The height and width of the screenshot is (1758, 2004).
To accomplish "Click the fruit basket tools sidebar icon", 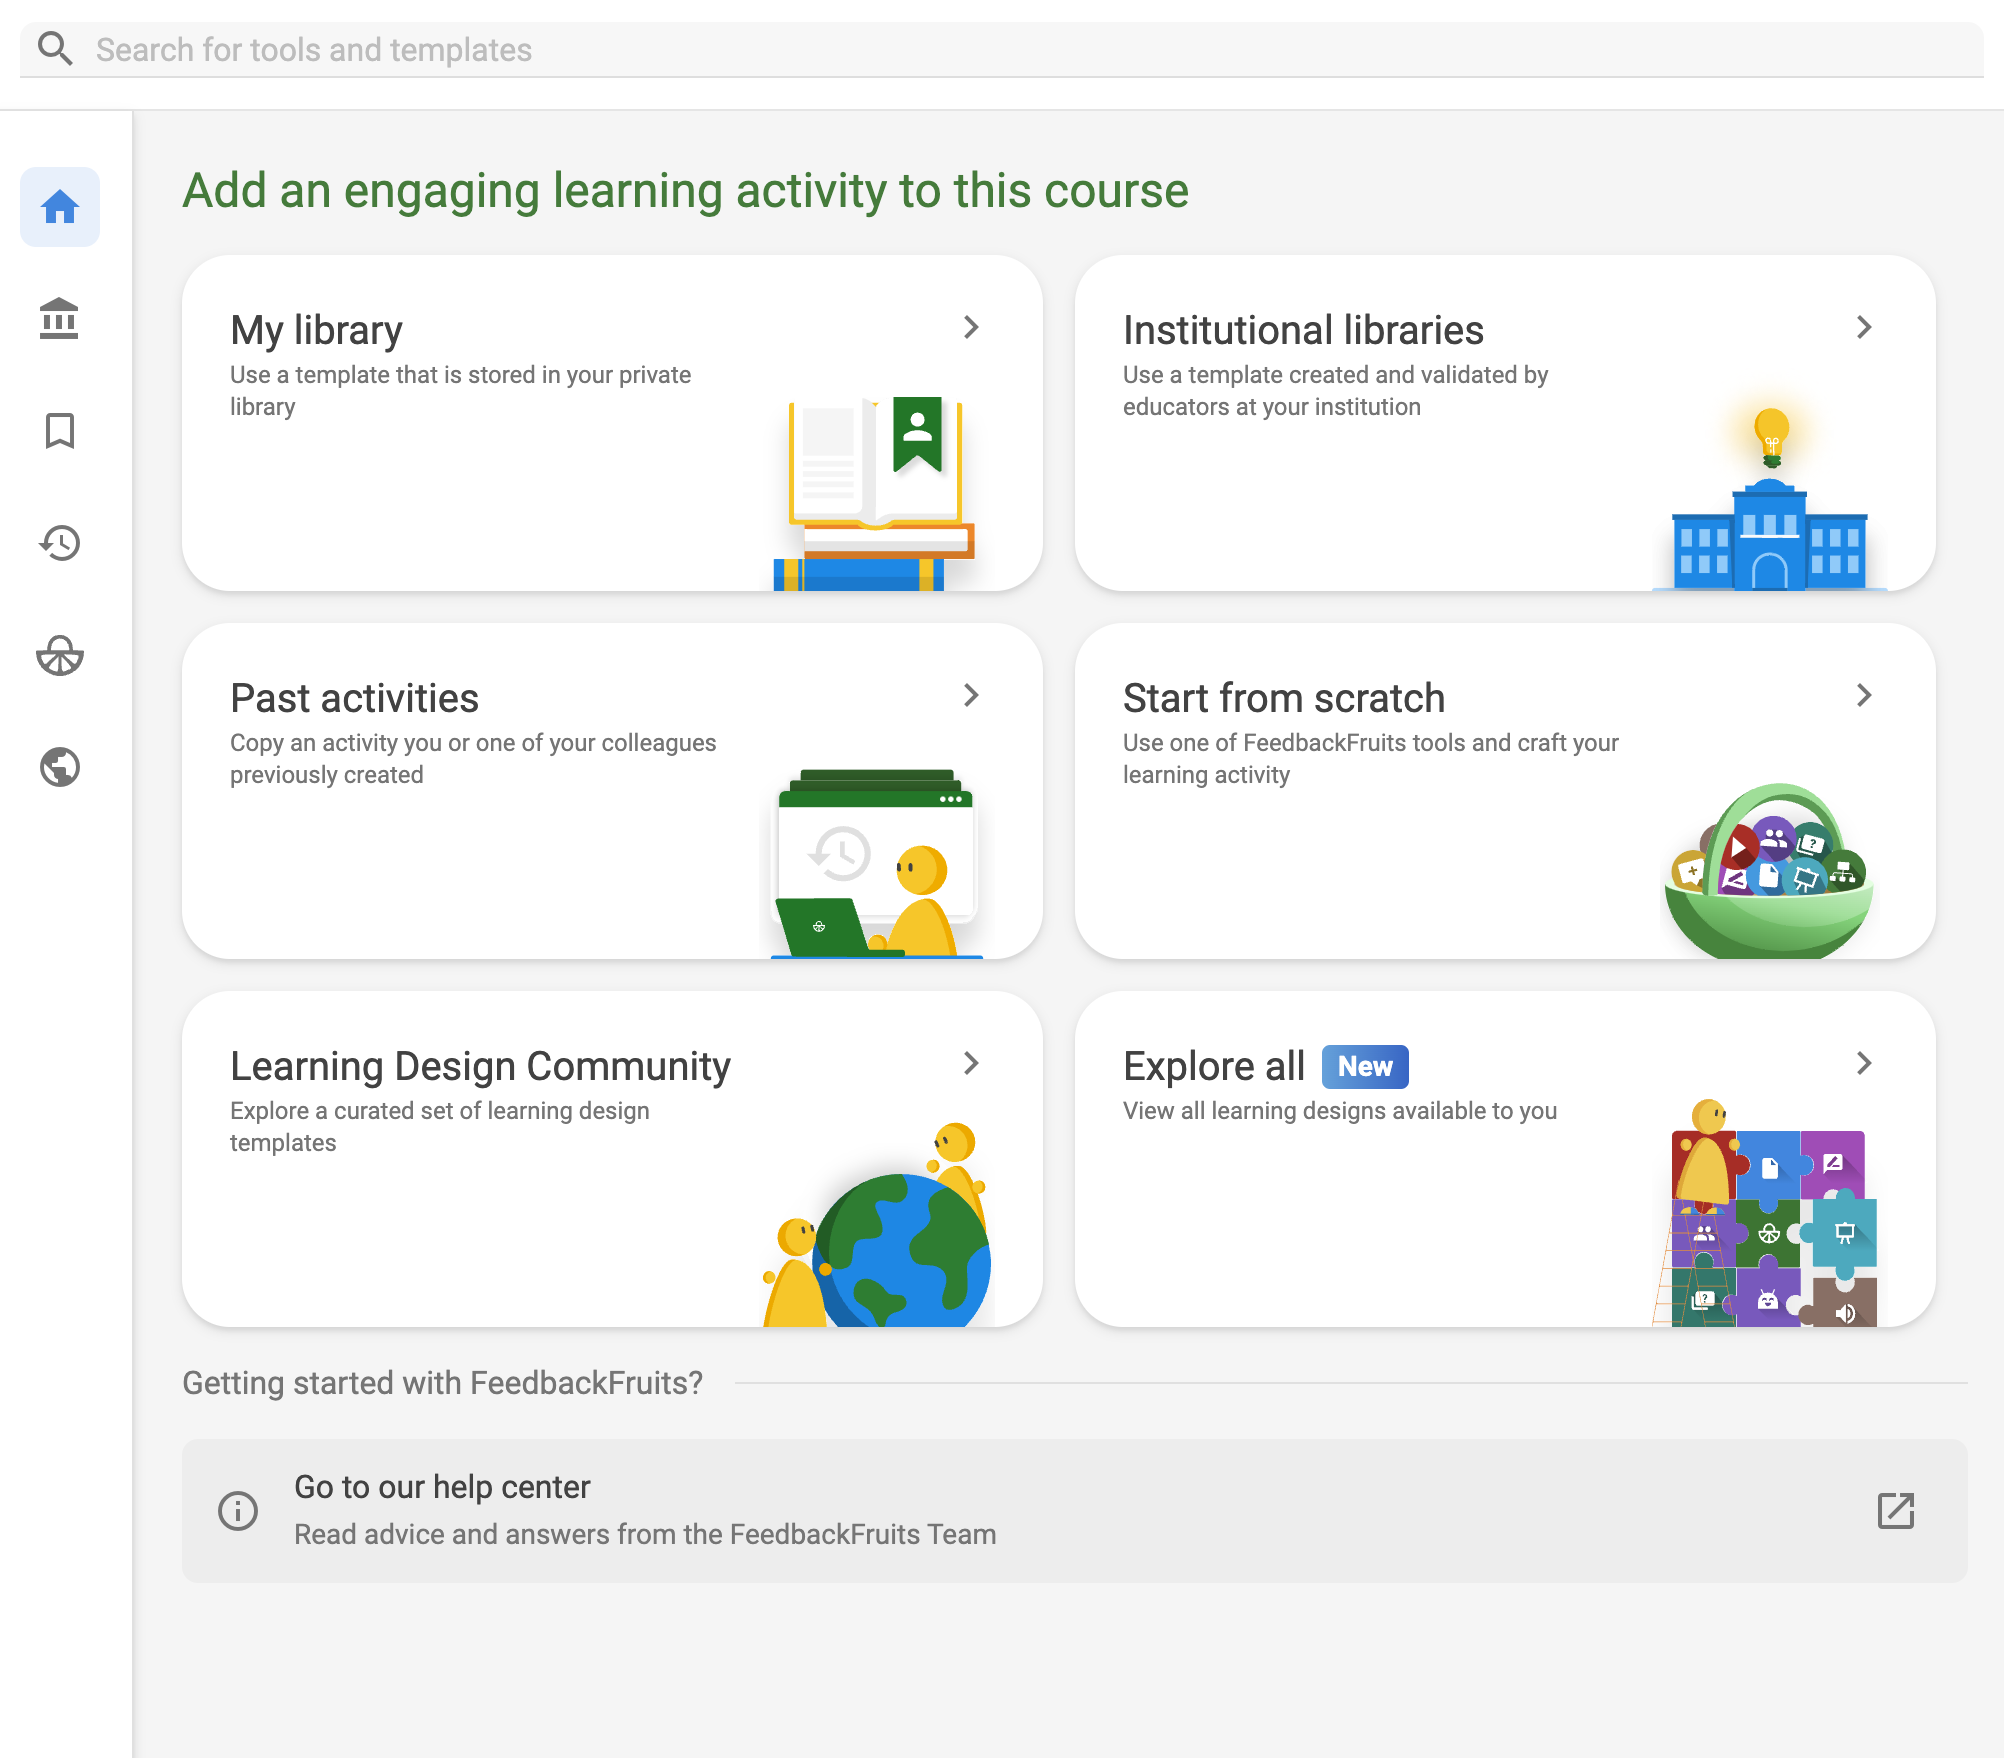I will 60,655.
